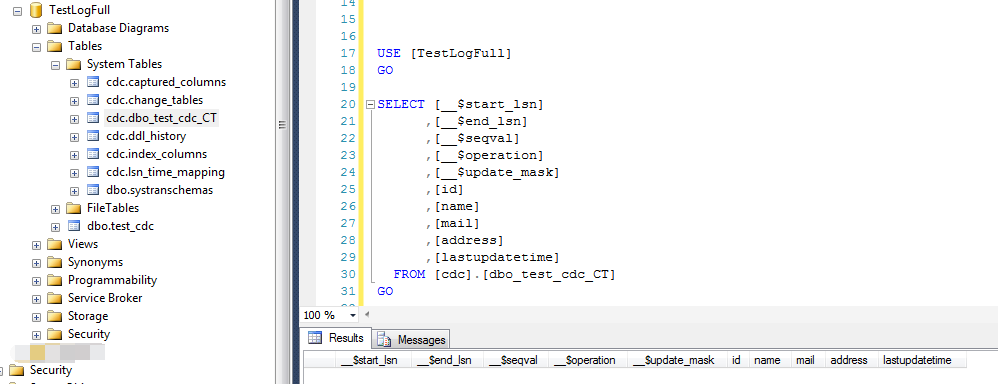Expand cdc.captured_columns table node
Screen dimensions: 998x384
tap(74, 83)
